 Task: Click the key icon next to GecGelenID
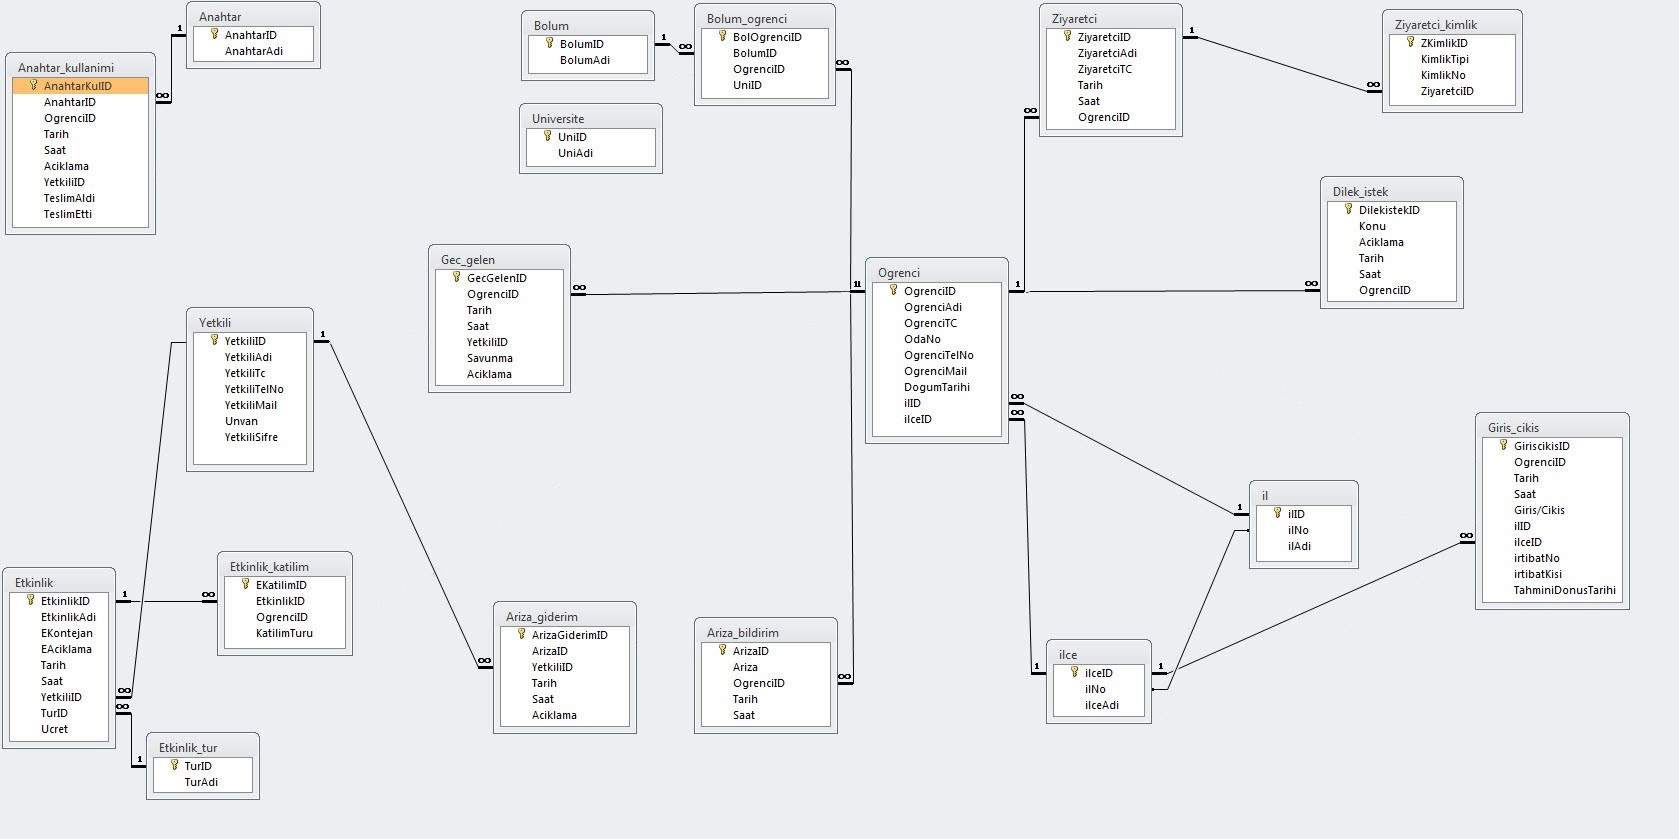coord(456,277)
